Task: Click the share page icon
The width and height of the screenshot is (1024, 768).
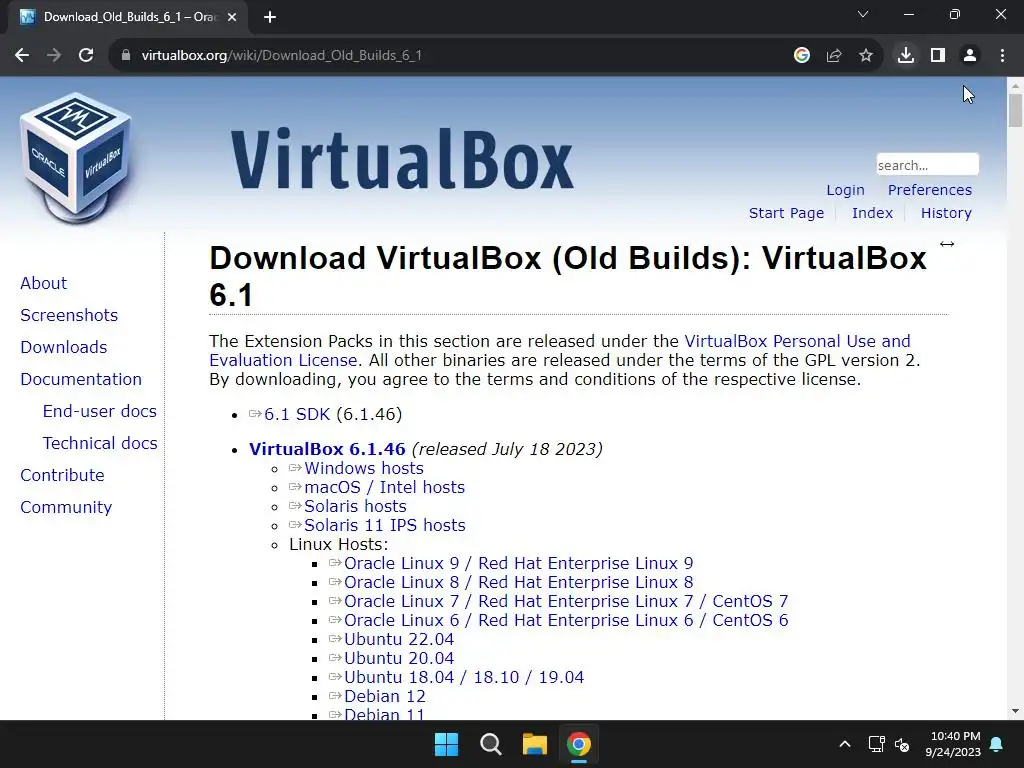Action: click(x=834, y=56)
